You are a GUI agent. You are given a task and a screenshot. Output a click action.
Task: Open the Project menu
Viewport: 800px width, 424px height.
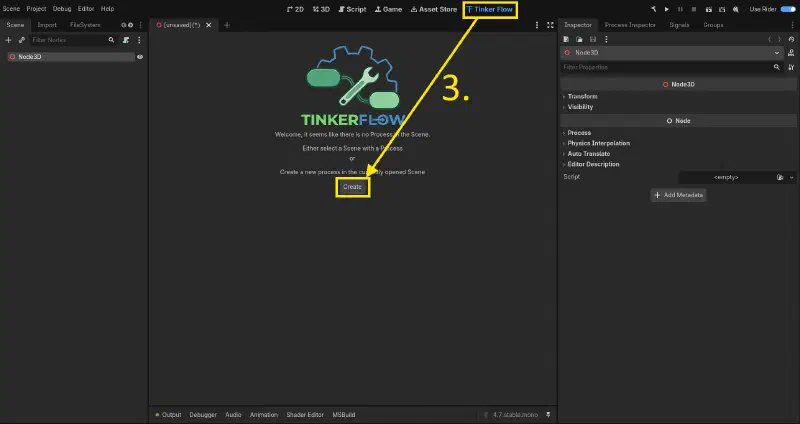(36, 9)
